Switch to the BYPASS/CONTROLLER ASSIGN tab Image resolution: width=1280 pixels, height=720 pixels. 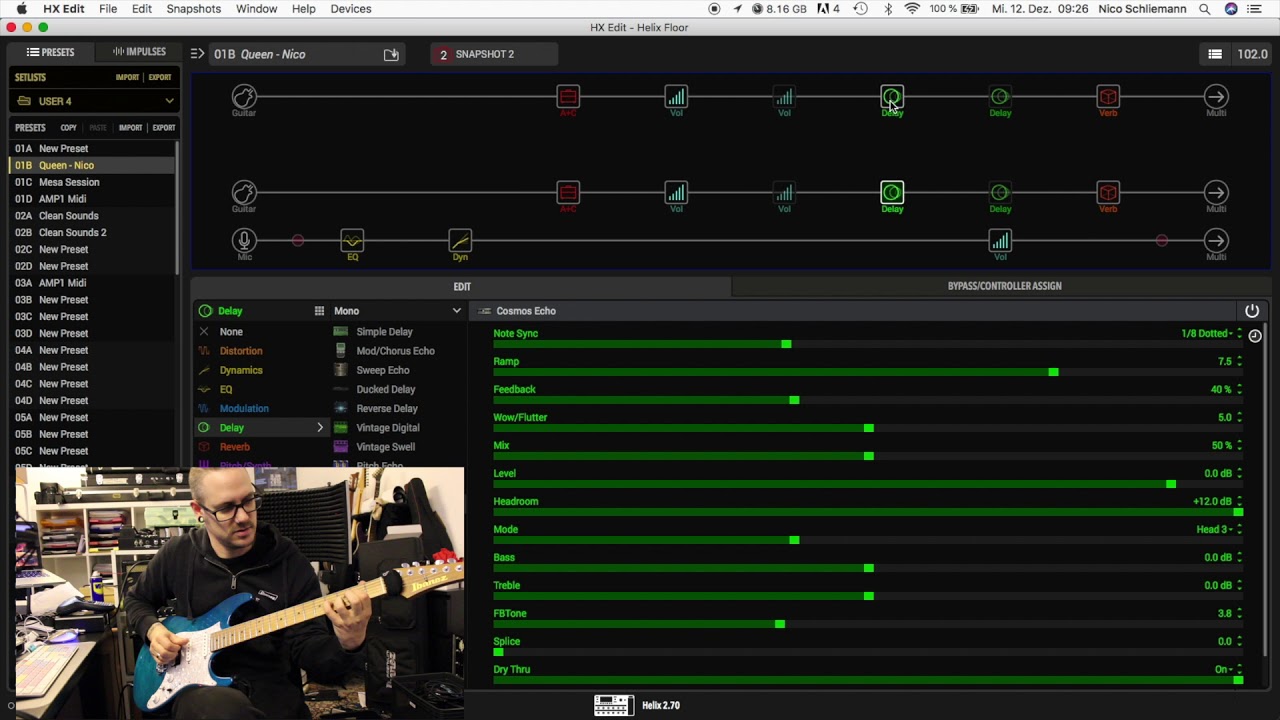click(1004, 286)
